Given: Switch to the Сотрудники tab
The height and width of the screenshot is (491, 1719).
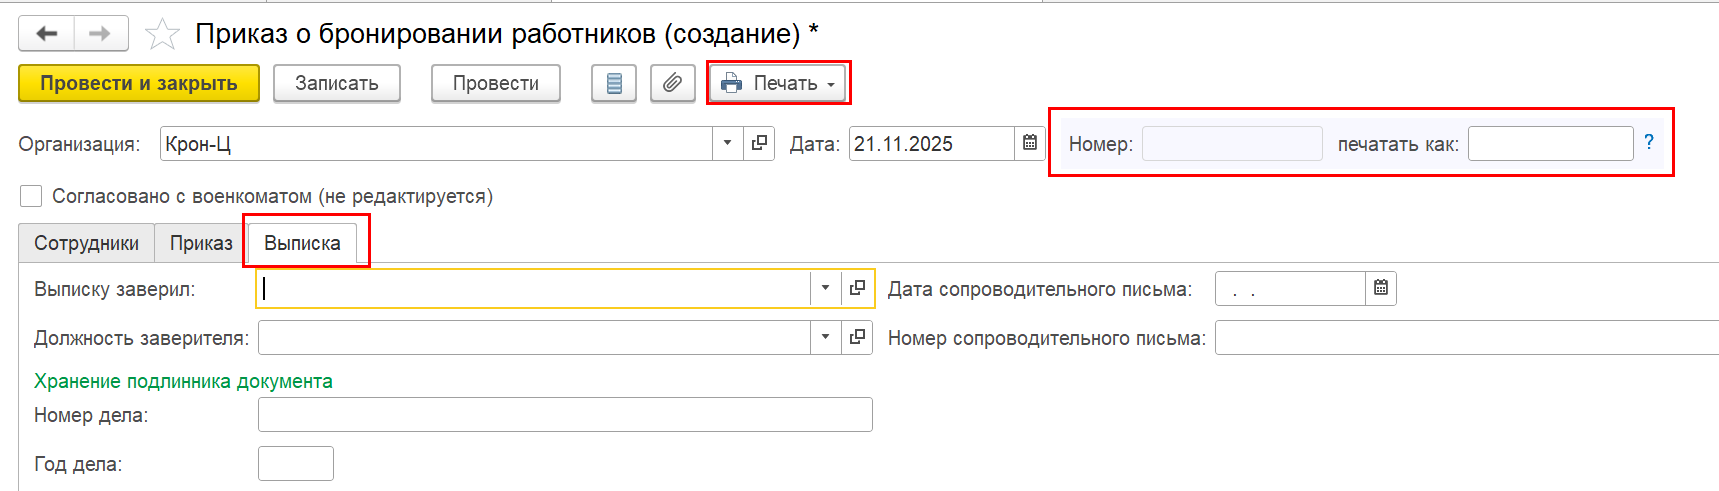Looking at the screenshot, I should click(x=86, y=243).
